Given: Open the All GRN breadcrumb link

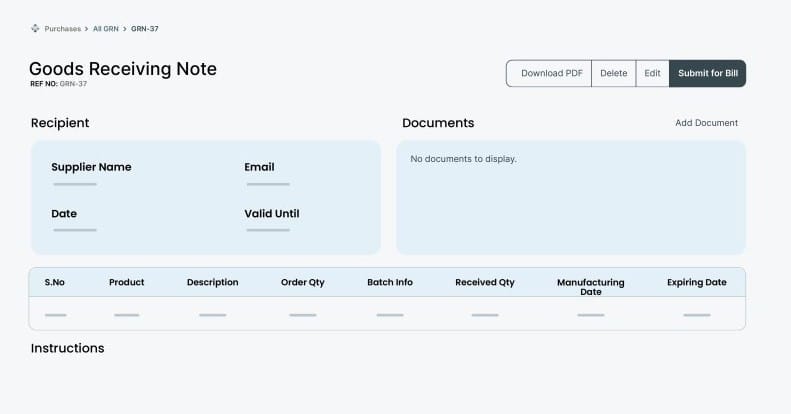Looking at the screenshot, I should click(105, 29).
